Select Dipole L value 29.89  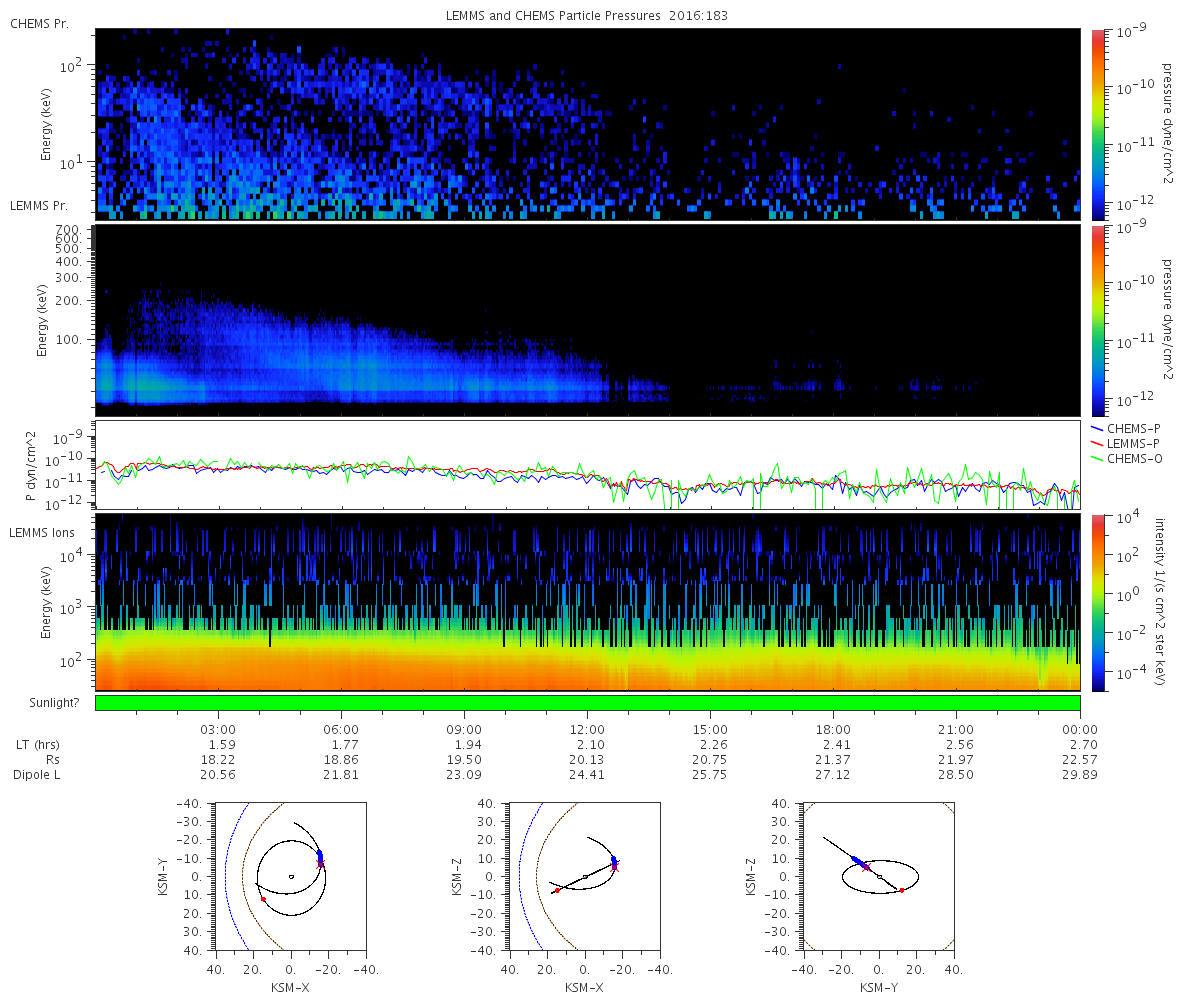[1080, 775]
